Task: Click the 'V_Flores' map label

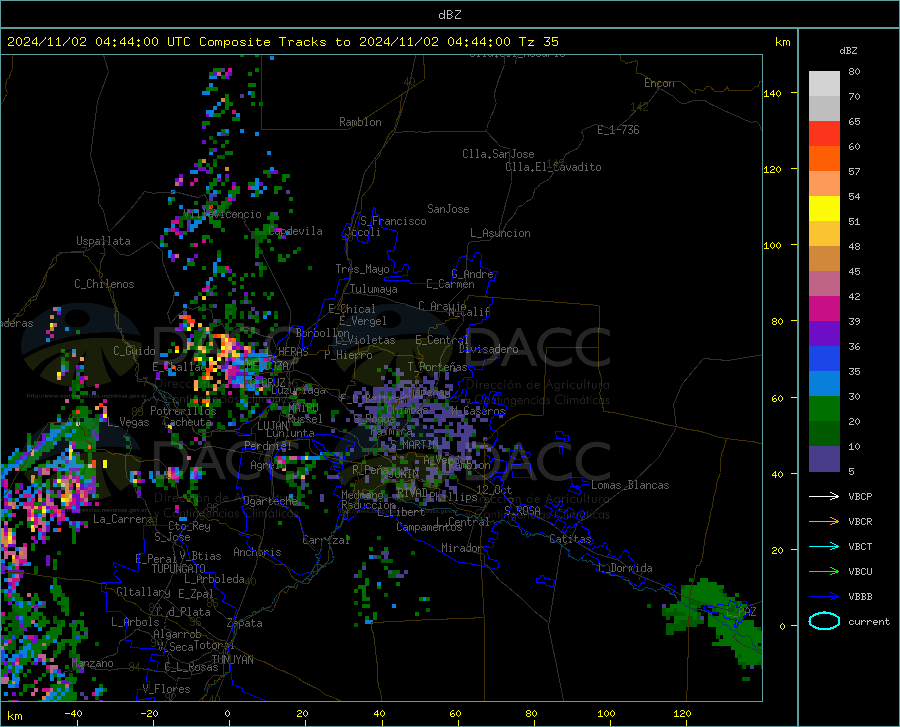Action: click(x=166, y=689)
